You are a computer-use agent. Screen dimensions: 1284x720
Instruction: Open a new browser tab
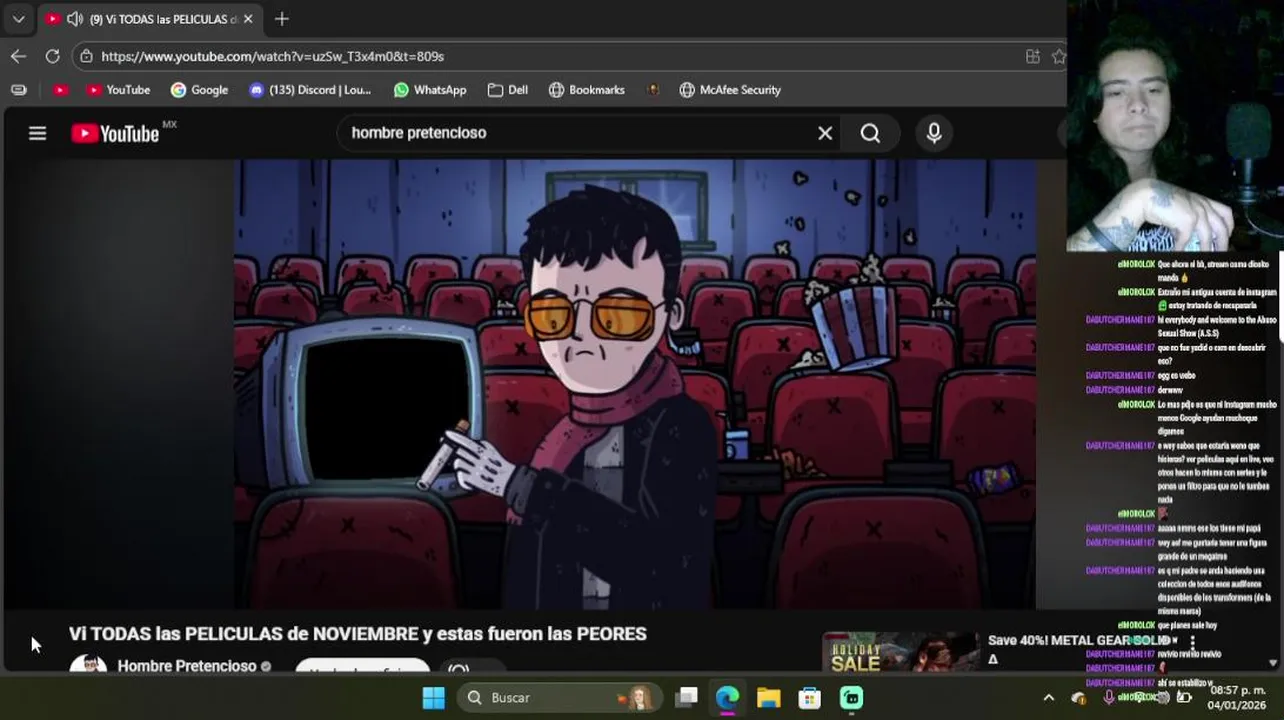(x=282, y=19)
